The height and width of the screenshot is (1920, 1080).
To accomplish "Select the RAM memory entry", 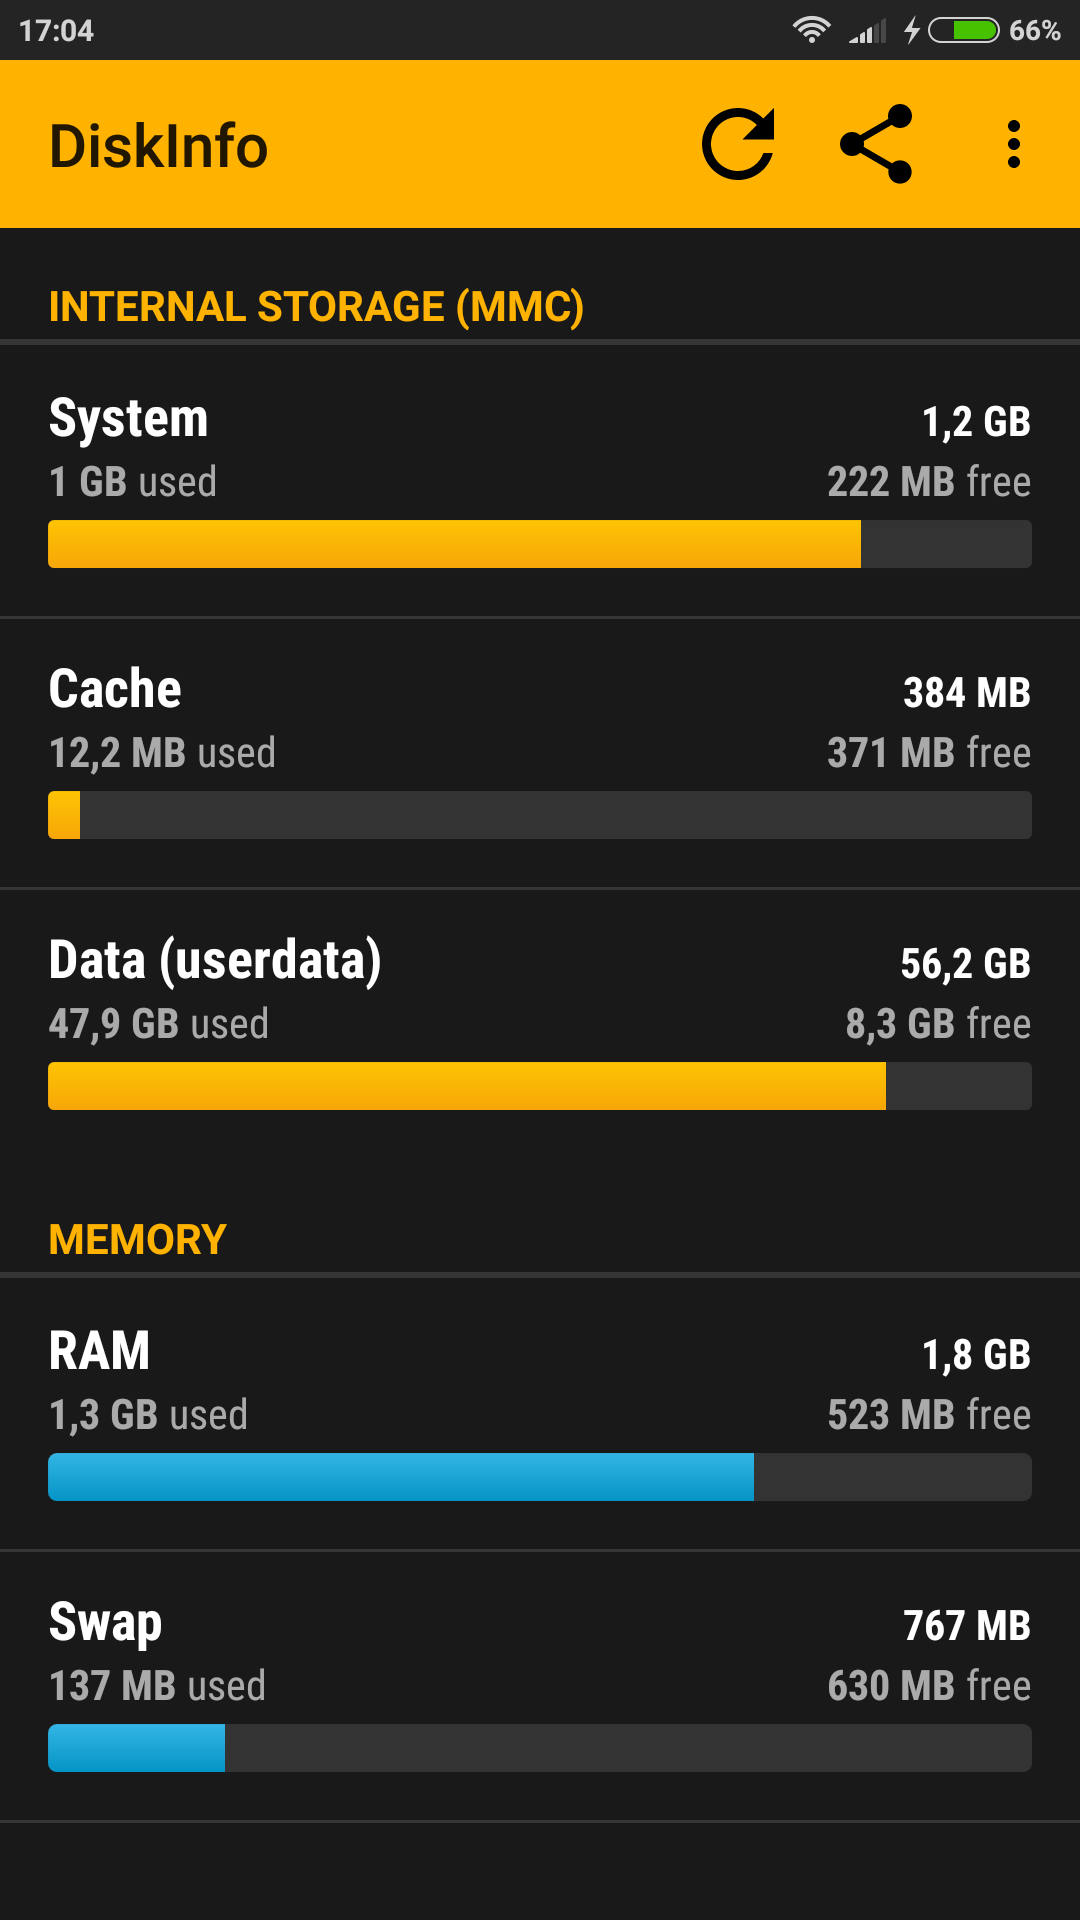I will coord(540,1383).
